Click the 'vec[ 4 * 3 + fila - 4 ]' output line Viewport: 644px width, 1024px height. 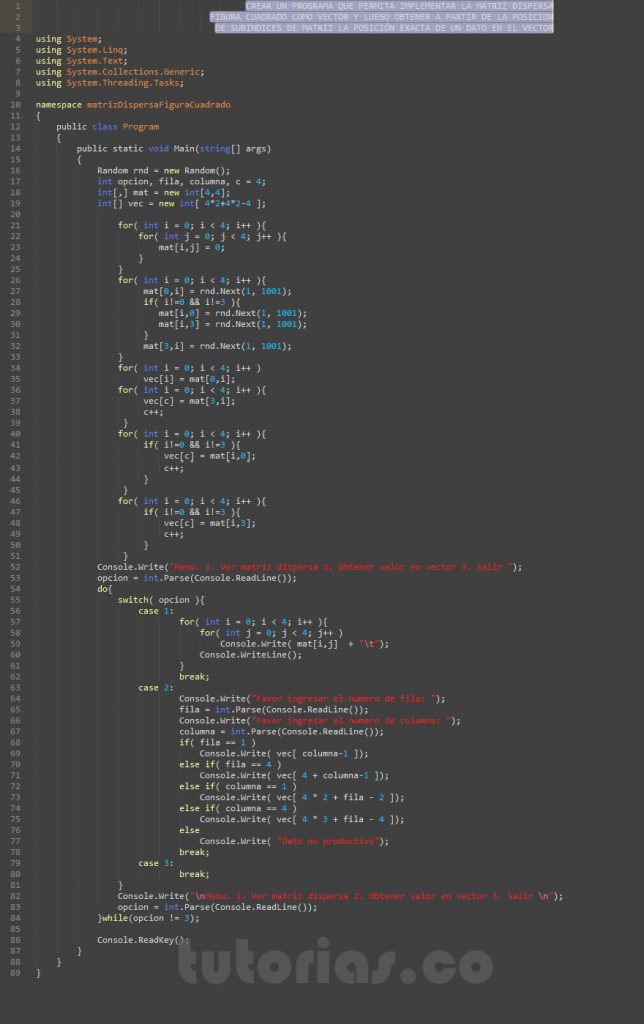click(x=302, y=820)
